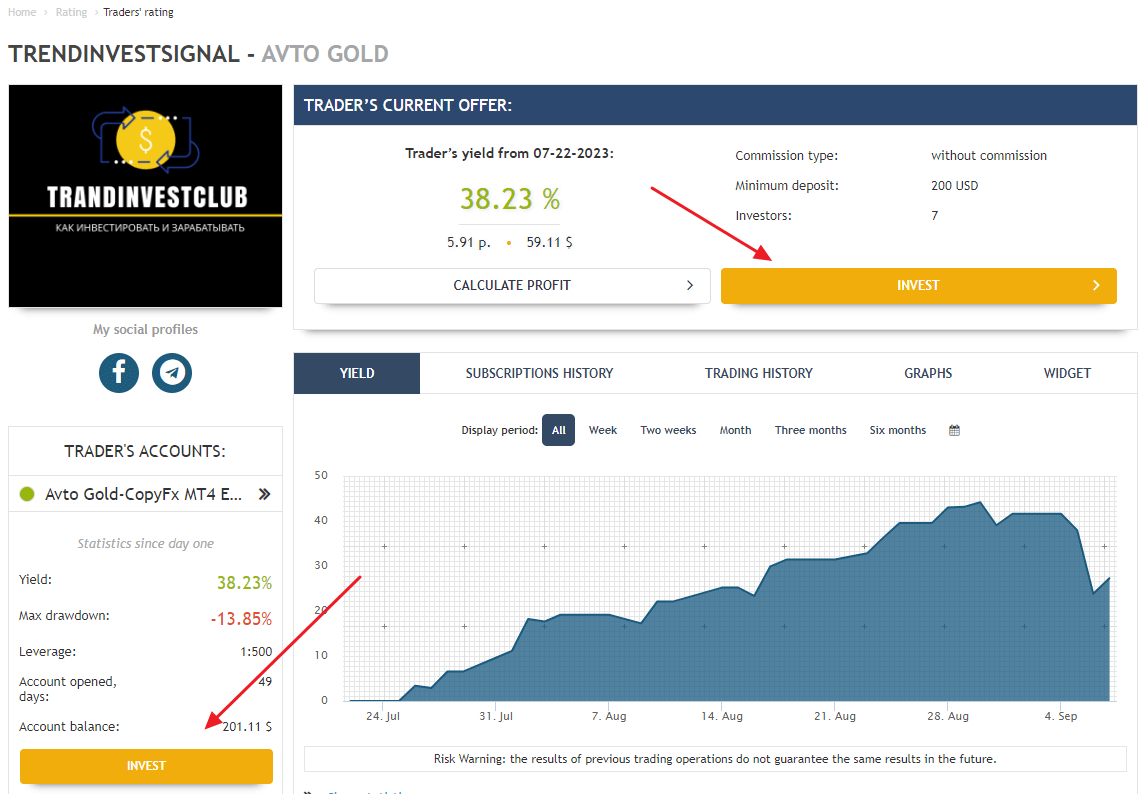Click the TRENDINVESTSIGNAL - AVTO GOLD heading

[198, 54]
